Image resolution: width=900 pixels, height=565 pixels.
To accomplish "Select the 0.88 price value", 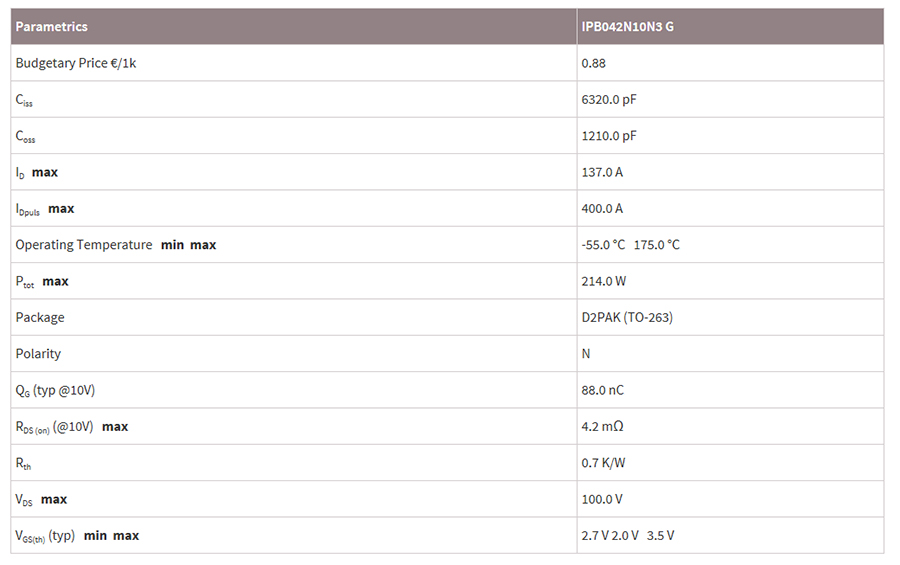I will click(x=594, y=63).
